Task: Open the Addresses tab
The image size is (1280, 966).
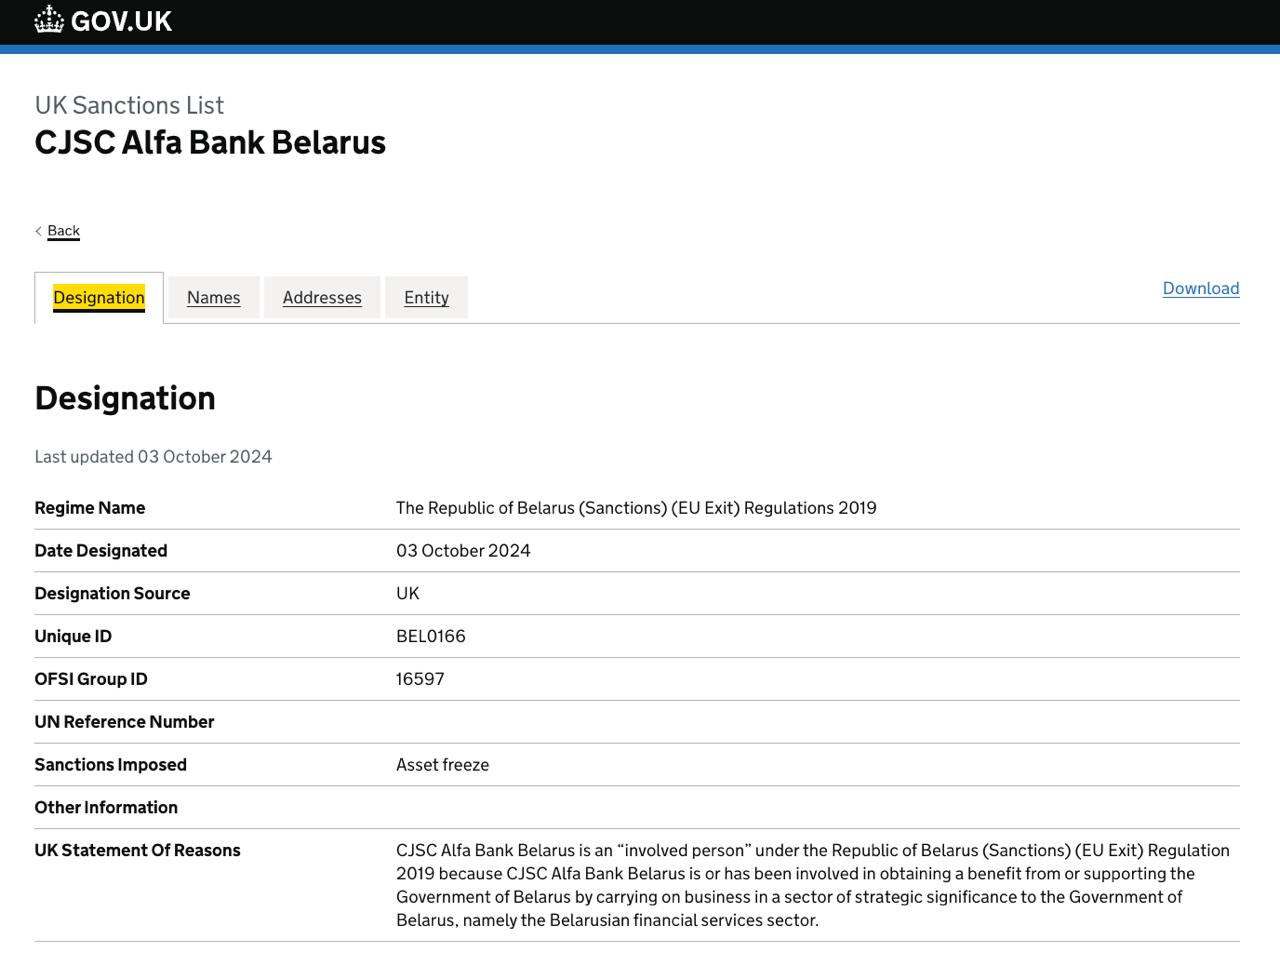Action: [322, 297]
